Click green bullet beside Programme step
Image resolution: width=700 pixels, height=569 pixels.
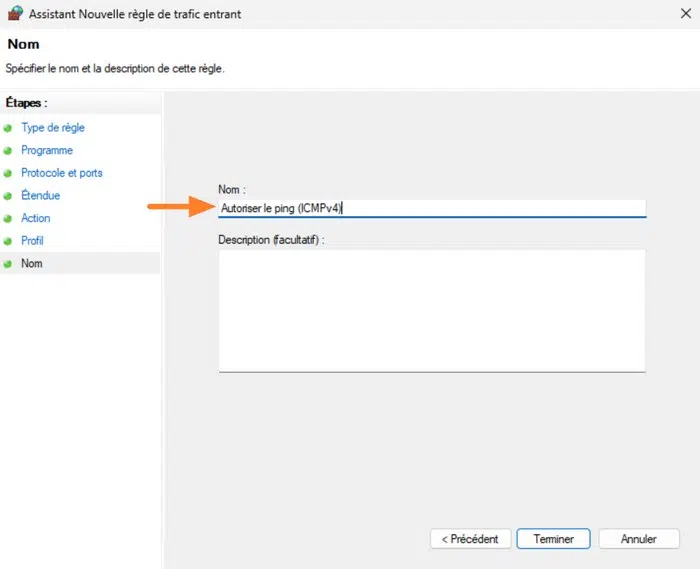(8, 151)
